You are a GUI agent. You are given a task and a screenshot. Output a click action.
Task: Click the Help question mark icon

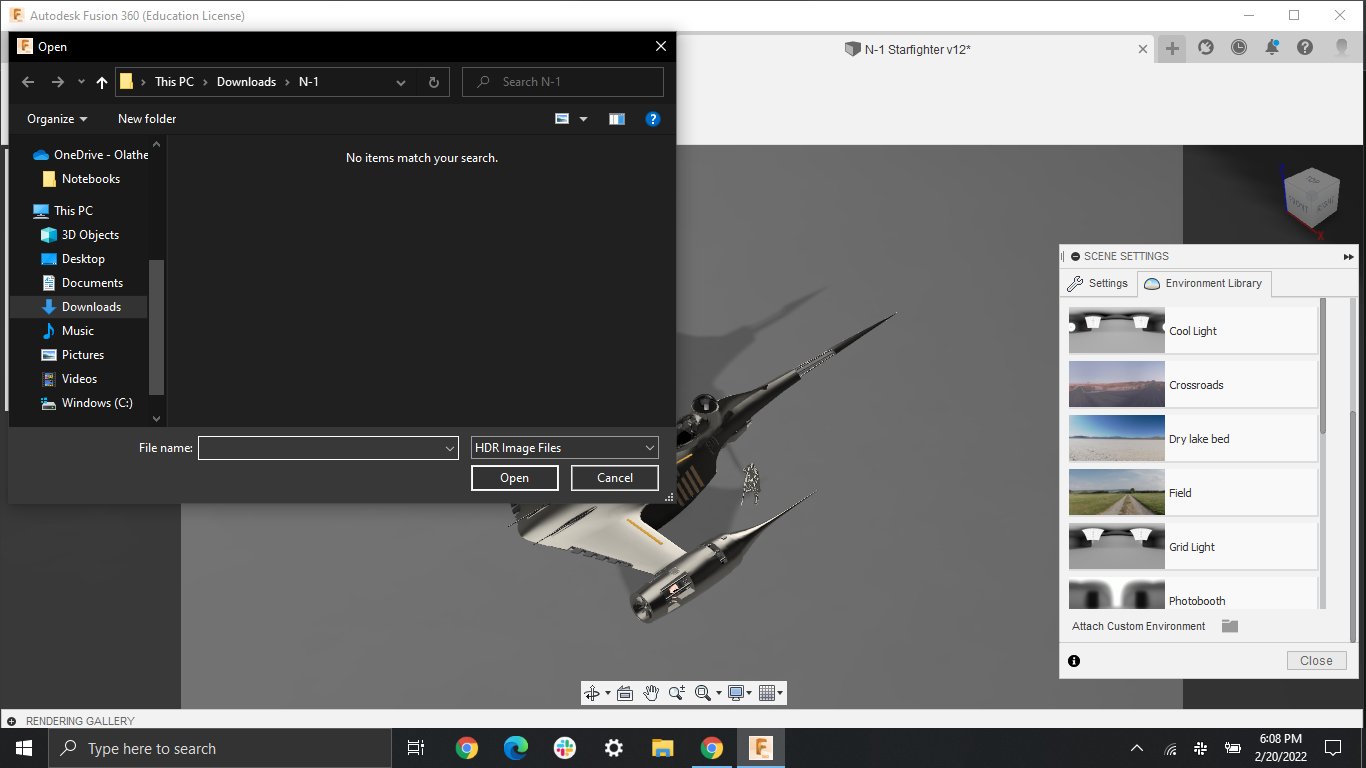(x=653, y=118)
